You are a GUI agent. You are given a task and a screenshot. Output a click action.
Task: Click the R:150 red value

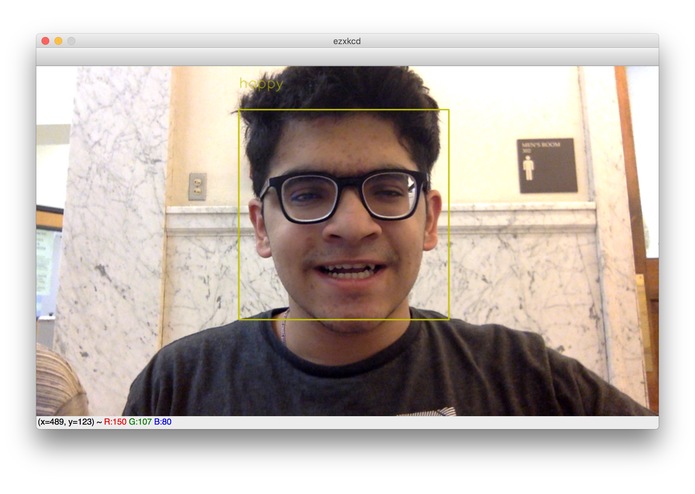click(115, 422)
